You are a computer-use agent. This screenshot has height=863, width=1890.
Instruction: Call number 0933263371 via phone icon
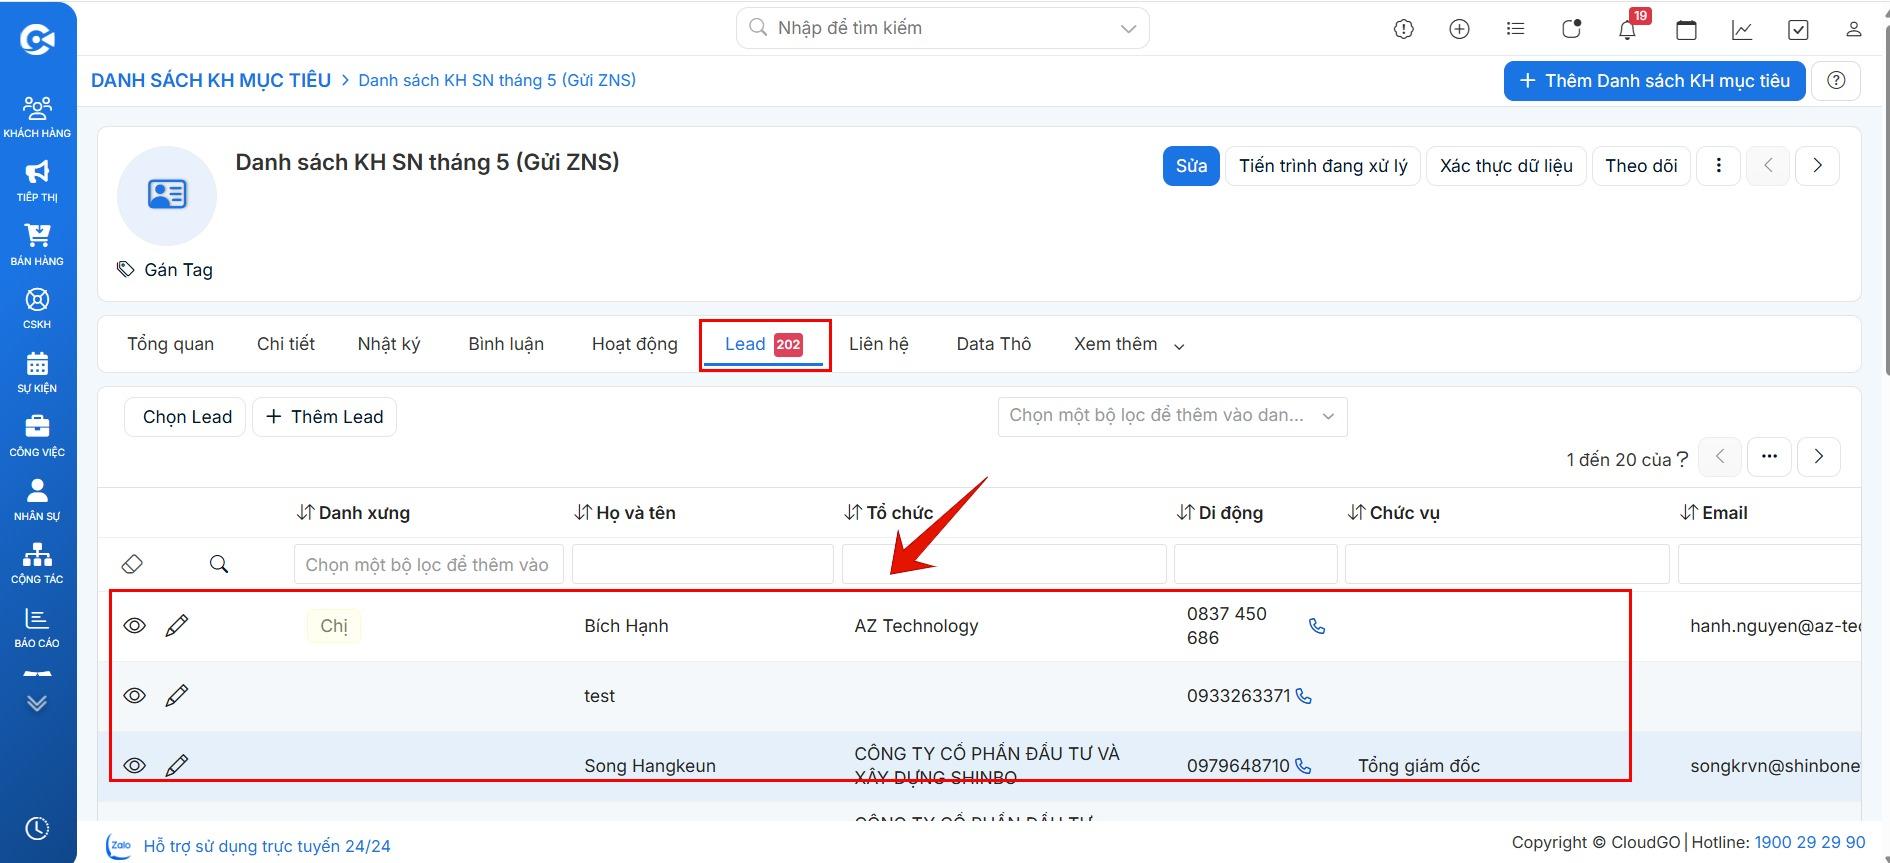click(1303, 696)
